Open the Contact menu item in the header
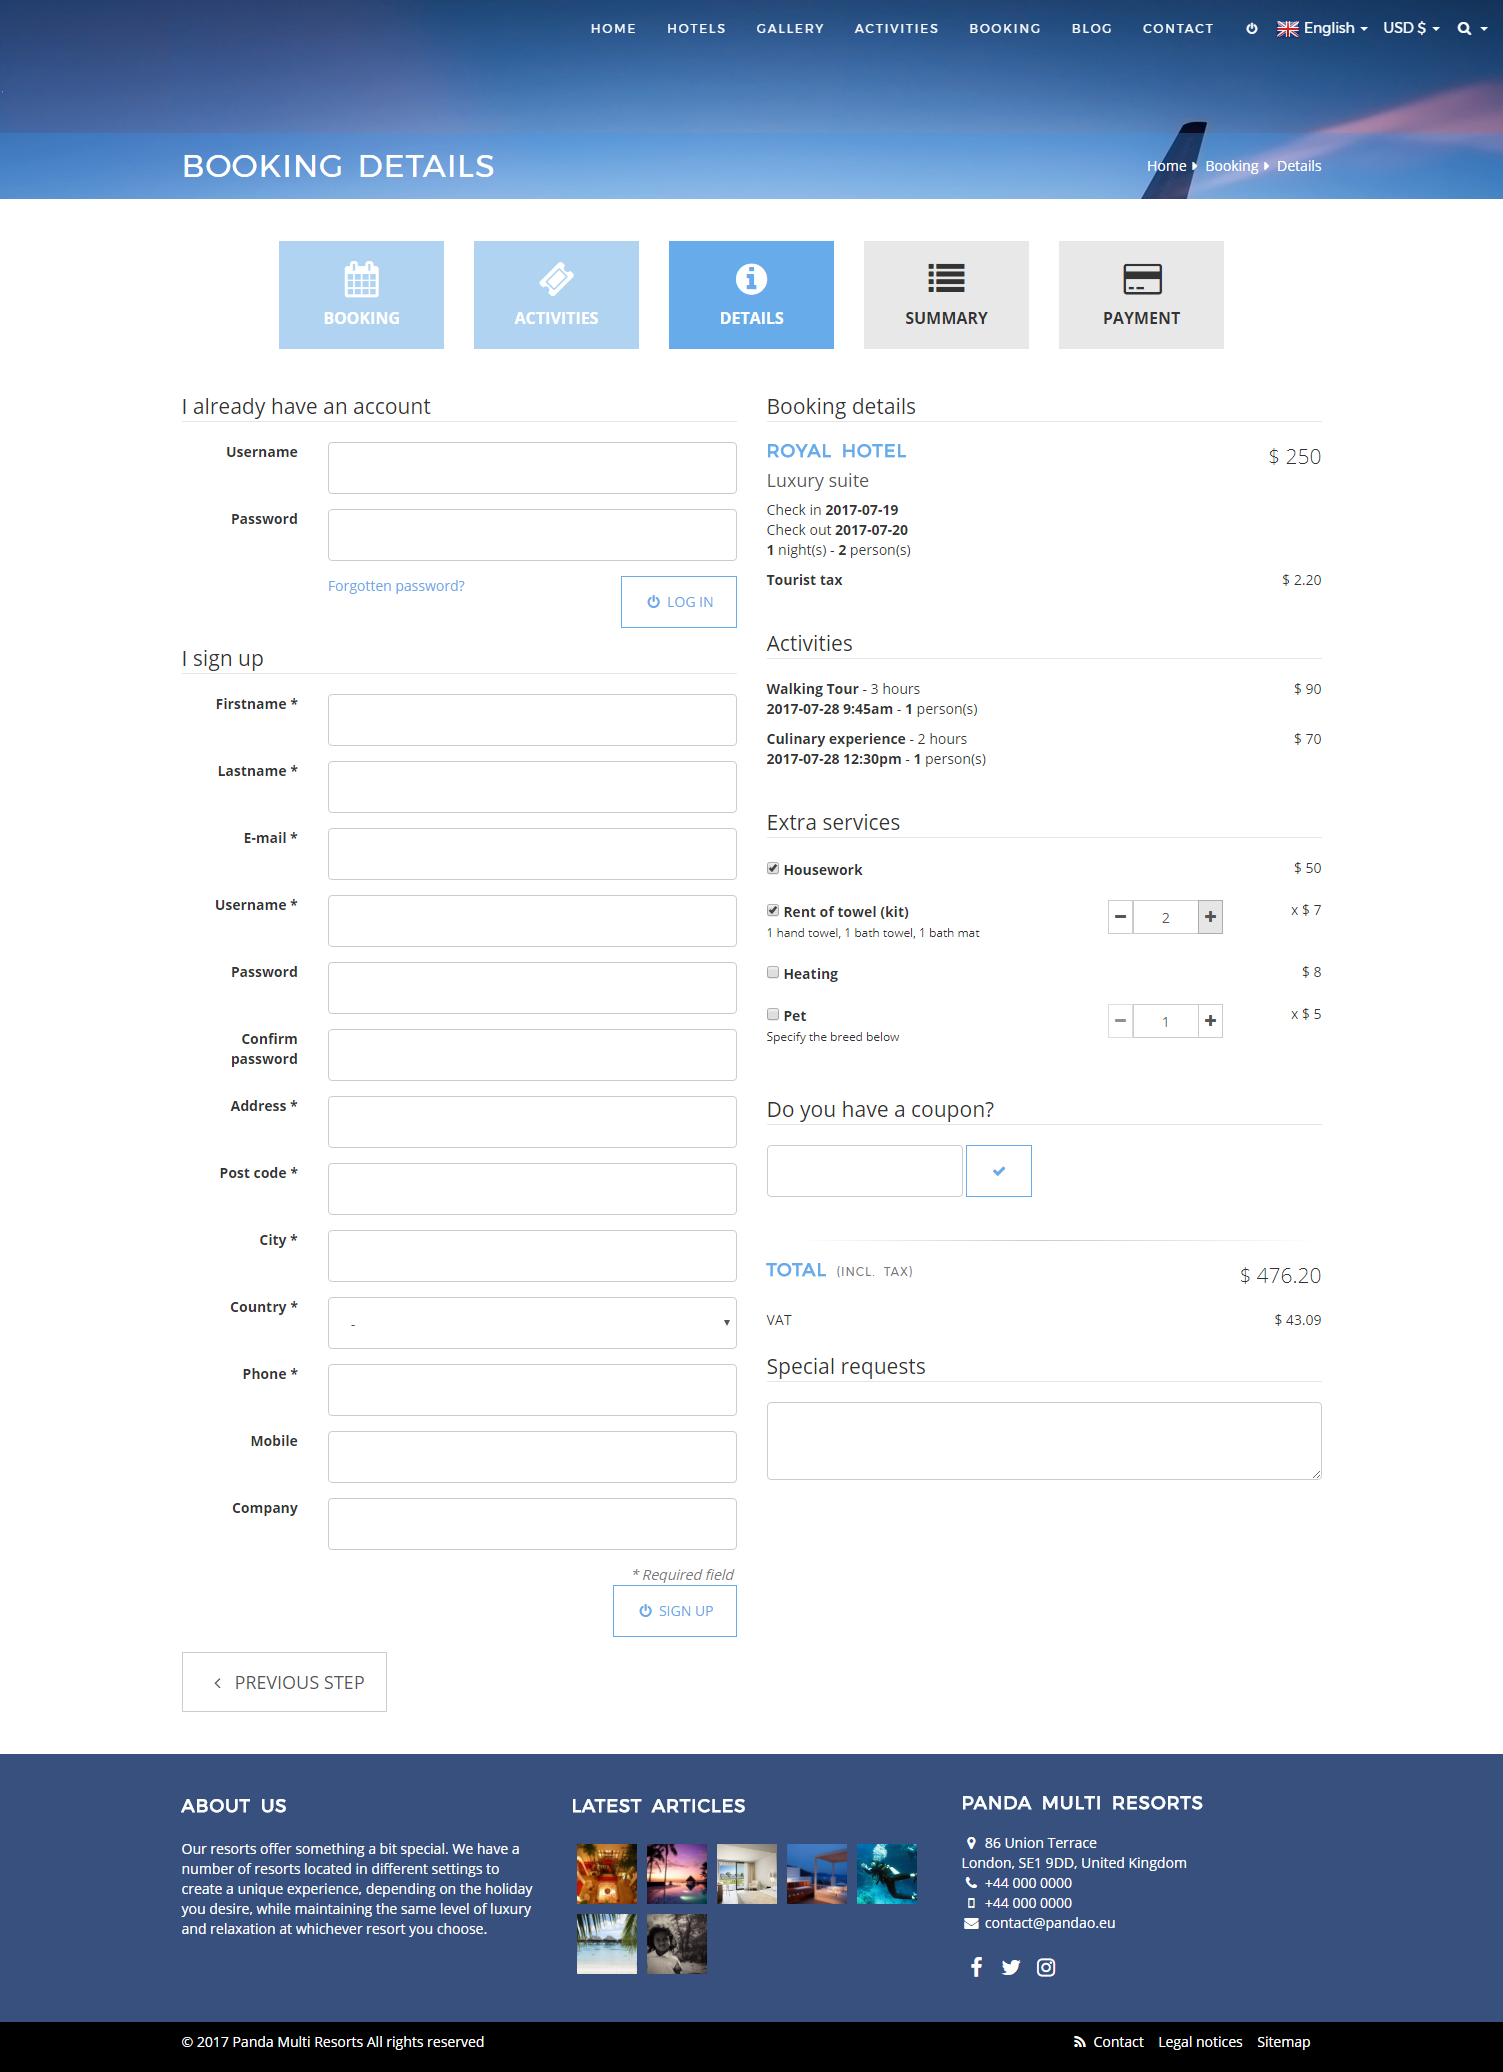This screenshot has height=2072, width=1503. point(1178,29)
